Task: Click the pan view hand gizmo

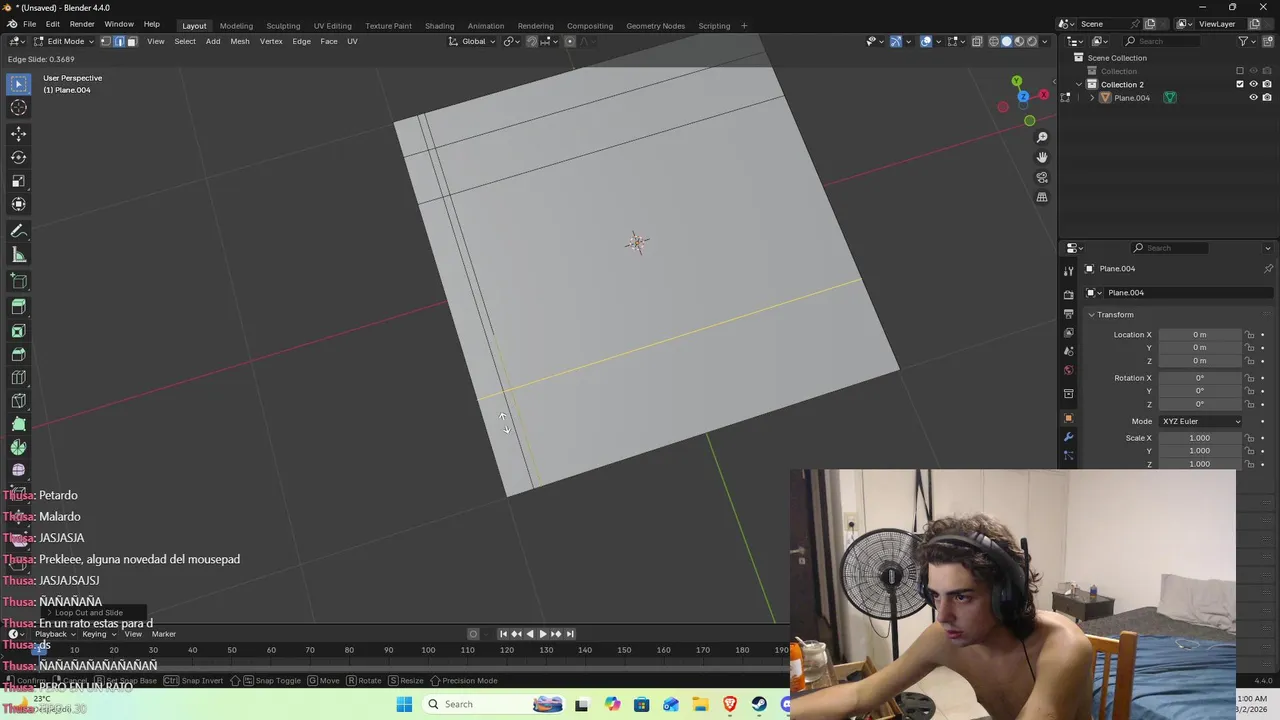Action: coord(1042,157)
